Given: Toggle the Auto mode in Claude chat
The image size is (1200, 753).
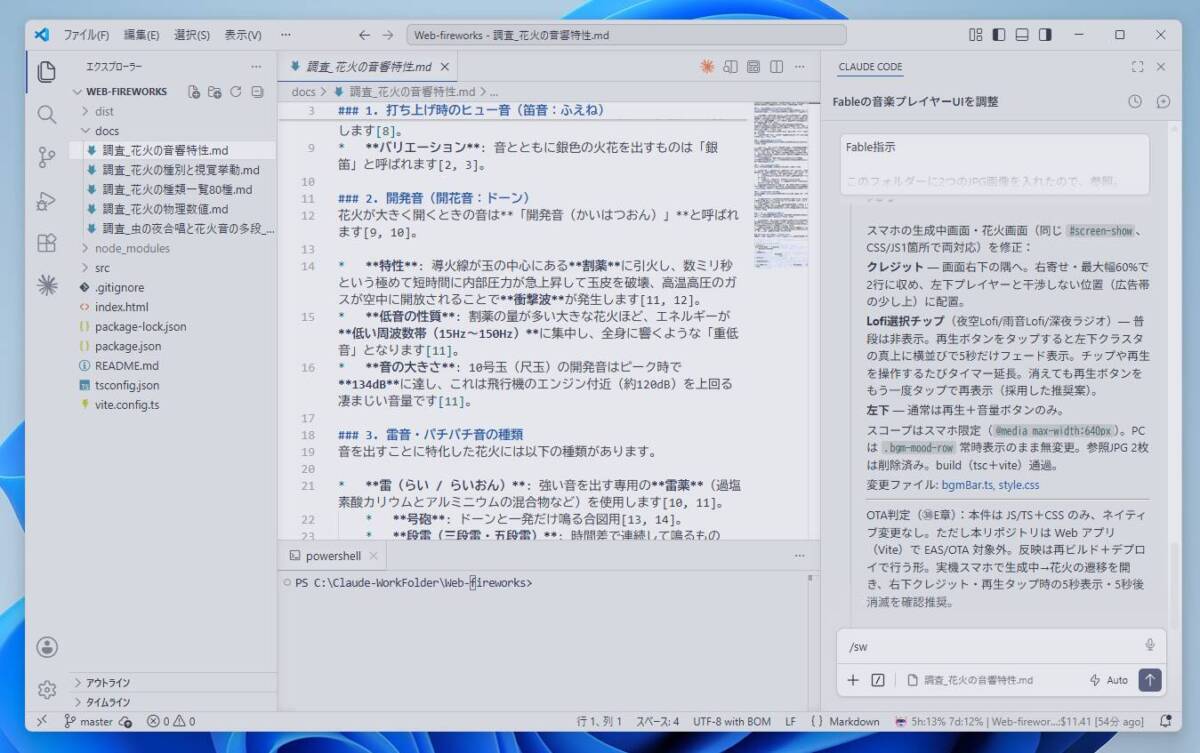Looking at the screenshot, I should pos(1108,680).
